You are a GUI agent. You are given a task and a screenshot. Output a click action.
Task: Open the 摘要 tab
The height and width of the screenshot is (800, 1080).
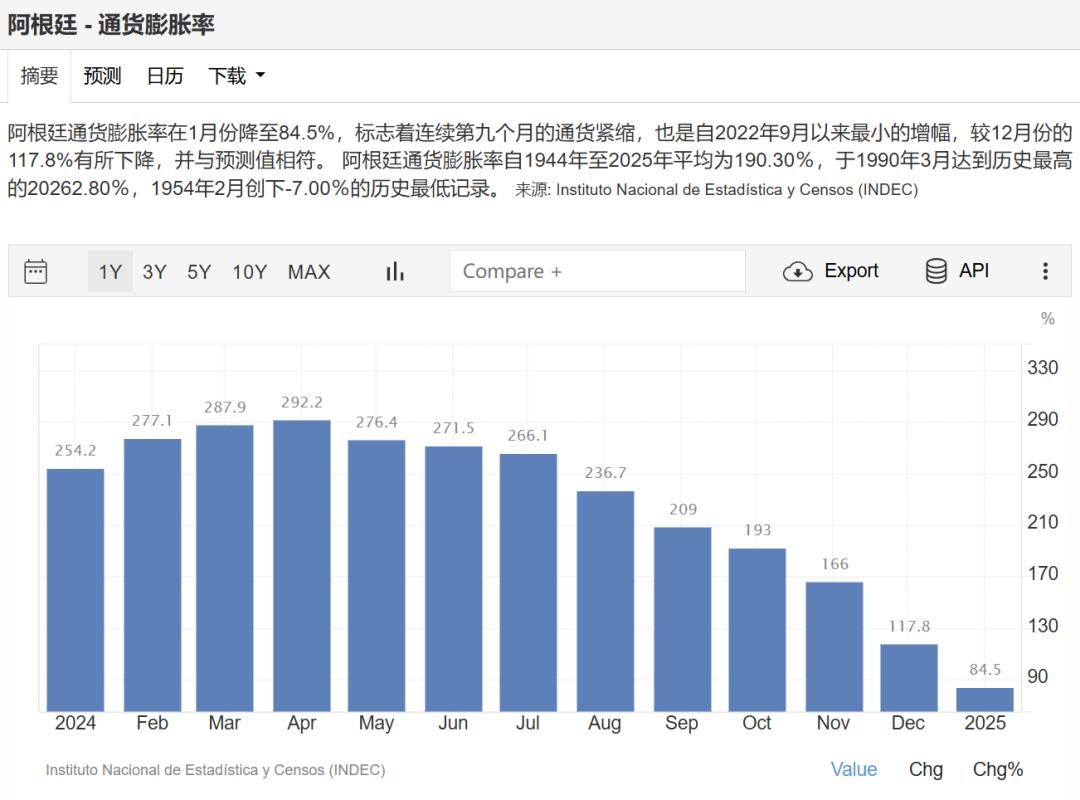[x=40, y=76]
